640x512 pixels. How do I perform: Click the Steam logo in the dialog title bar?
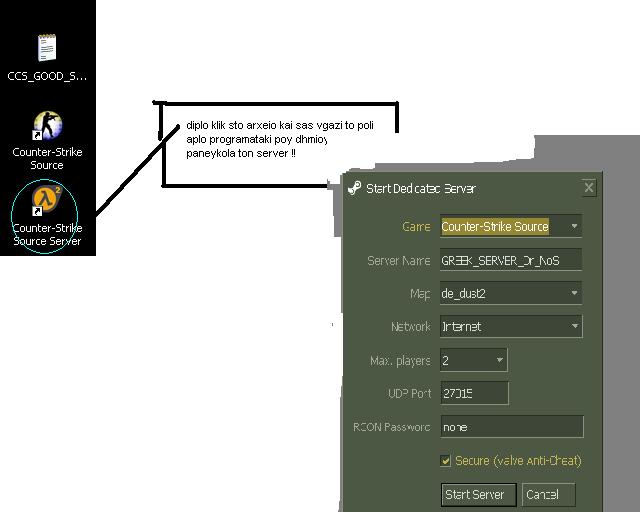coord(354,188)
